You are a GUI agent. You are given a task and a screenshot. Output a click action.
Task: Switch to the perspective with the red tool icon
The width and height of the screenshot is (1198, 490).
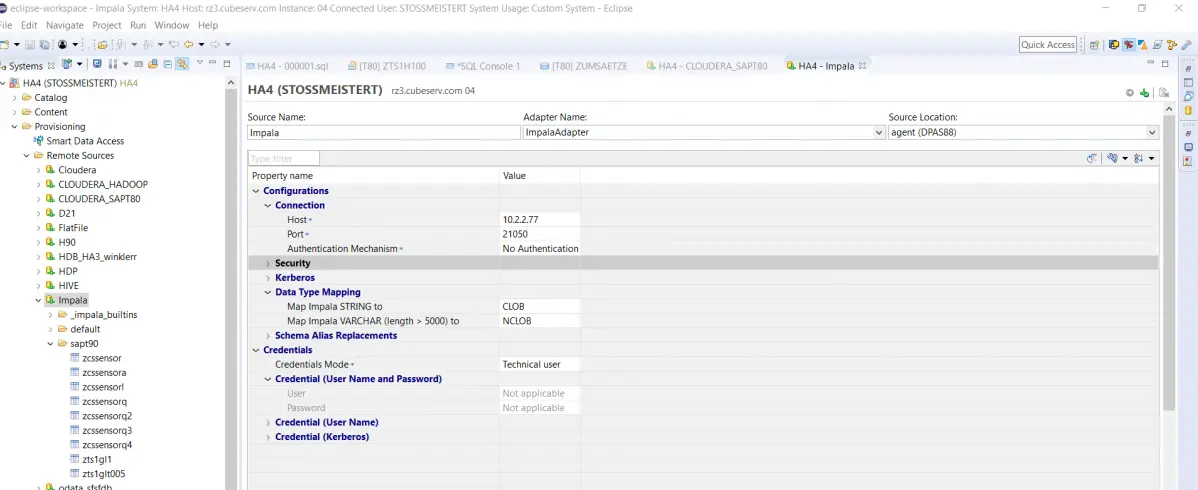[1128, 44]
